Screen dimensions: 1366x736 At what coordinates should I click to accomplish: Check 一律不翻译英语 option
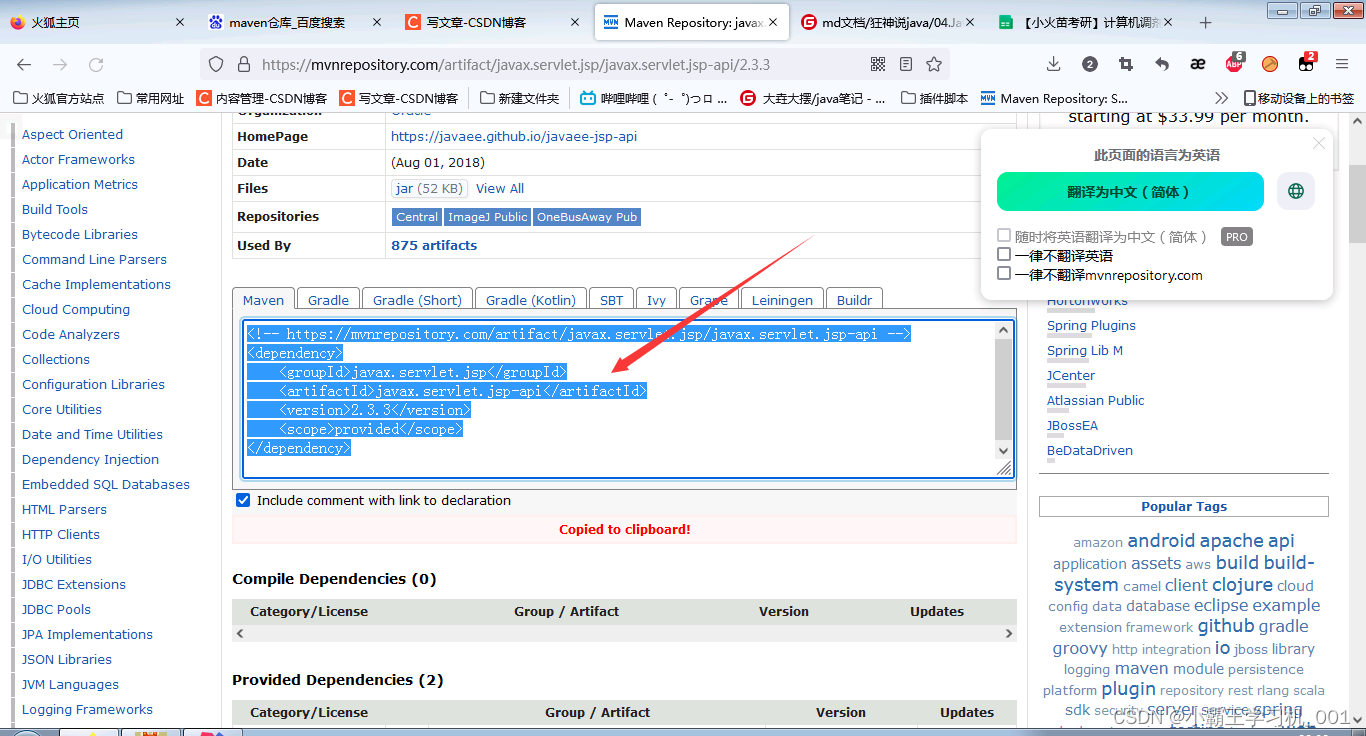[x=1004, y=255]
